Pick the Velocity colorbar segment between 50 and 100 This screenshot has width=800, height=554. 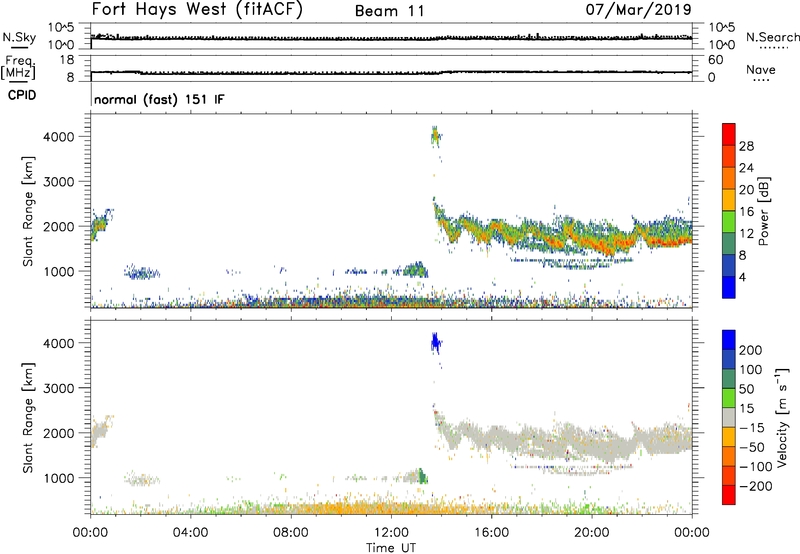[x=729, y=379]
